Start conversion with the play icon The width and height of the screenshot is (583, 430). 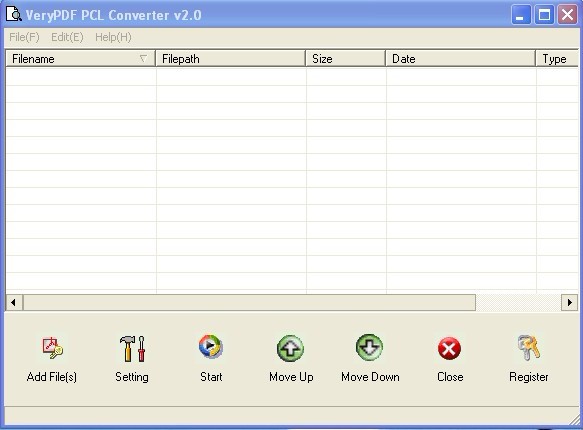coord(211,347)
